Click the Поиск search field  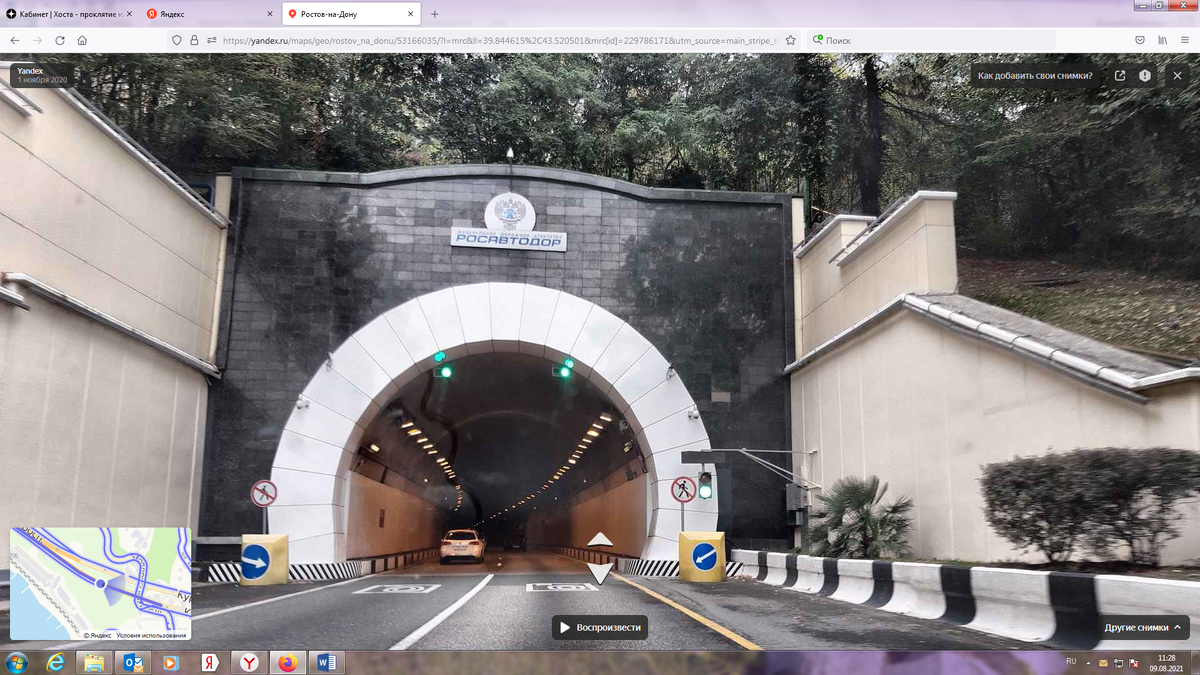(x=930, y=40)
